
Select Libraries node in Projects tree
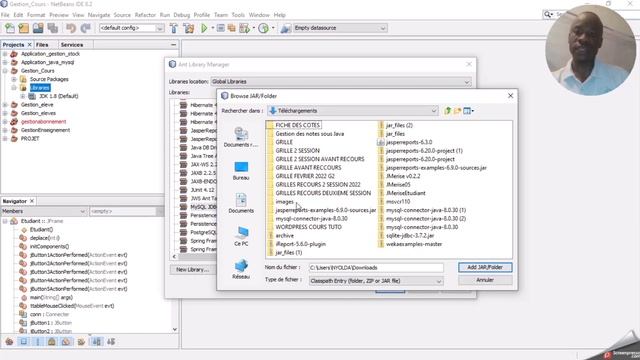click(40, 88)
